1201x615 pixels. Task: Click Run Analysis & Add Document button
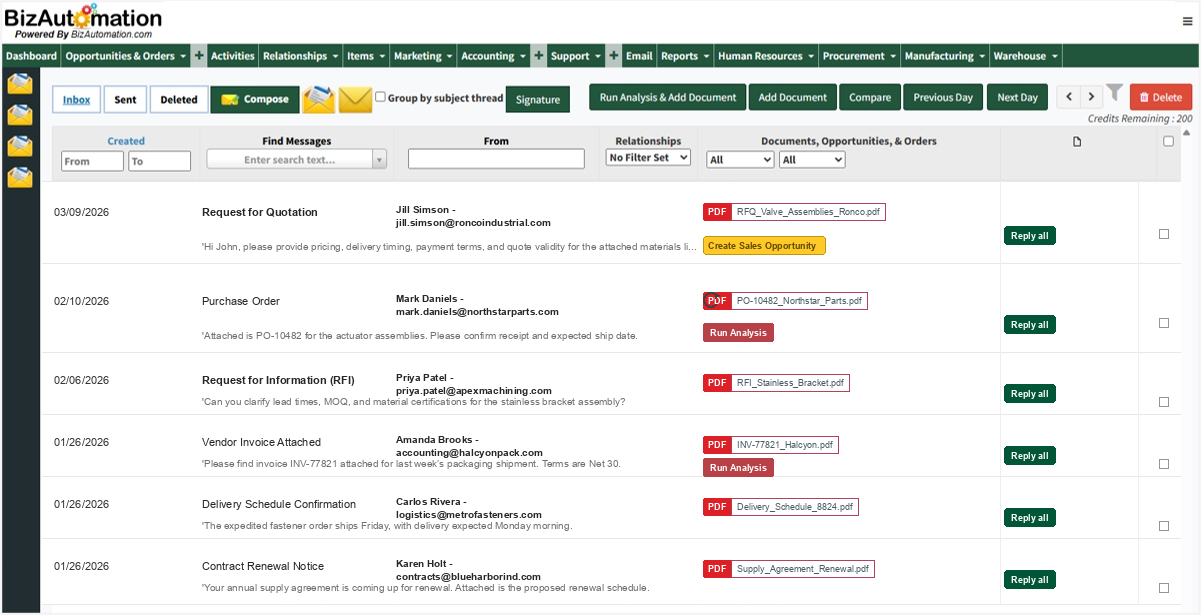[668, 97]
